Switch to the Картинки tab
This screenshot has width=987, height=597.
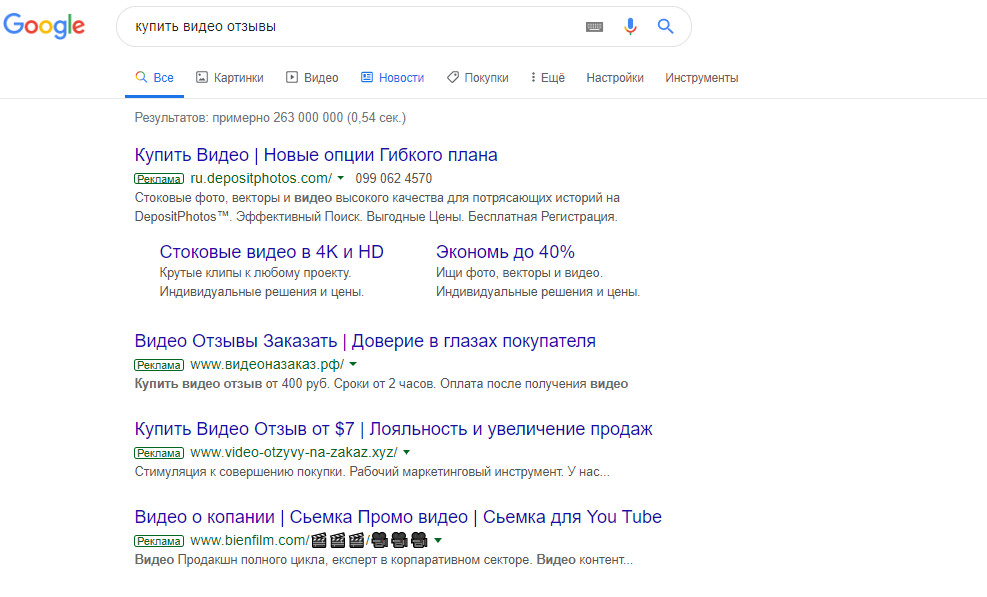coord(230,77)
